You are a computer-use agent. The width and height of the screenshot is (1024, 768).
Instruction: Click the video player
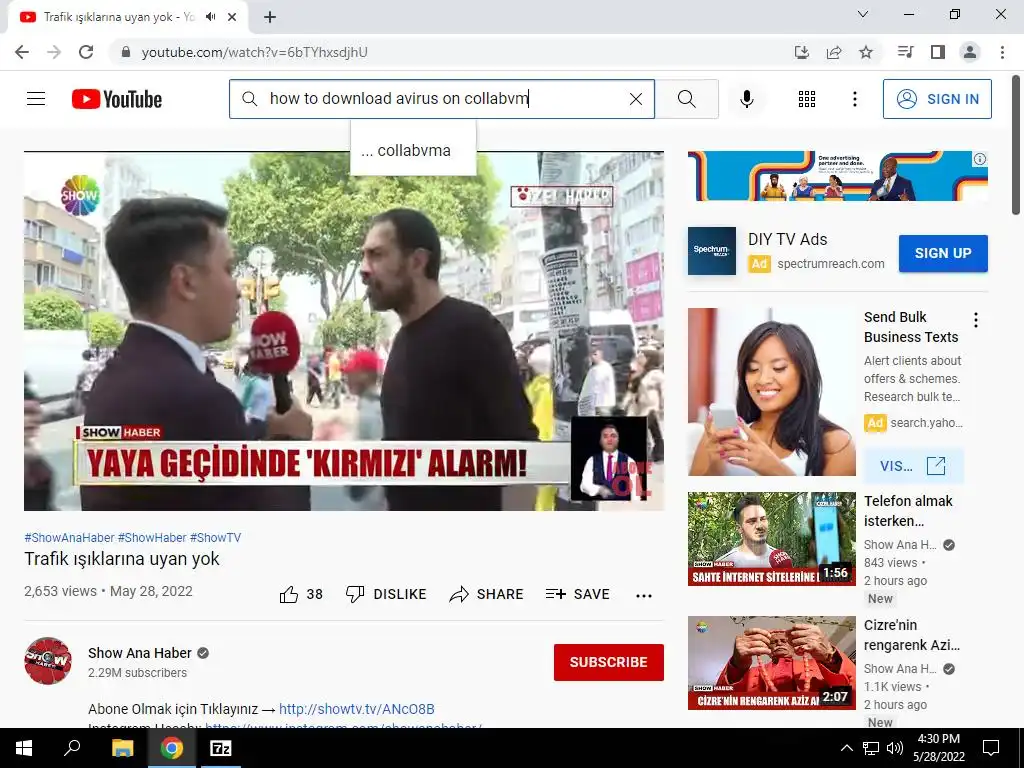(344, 331)
